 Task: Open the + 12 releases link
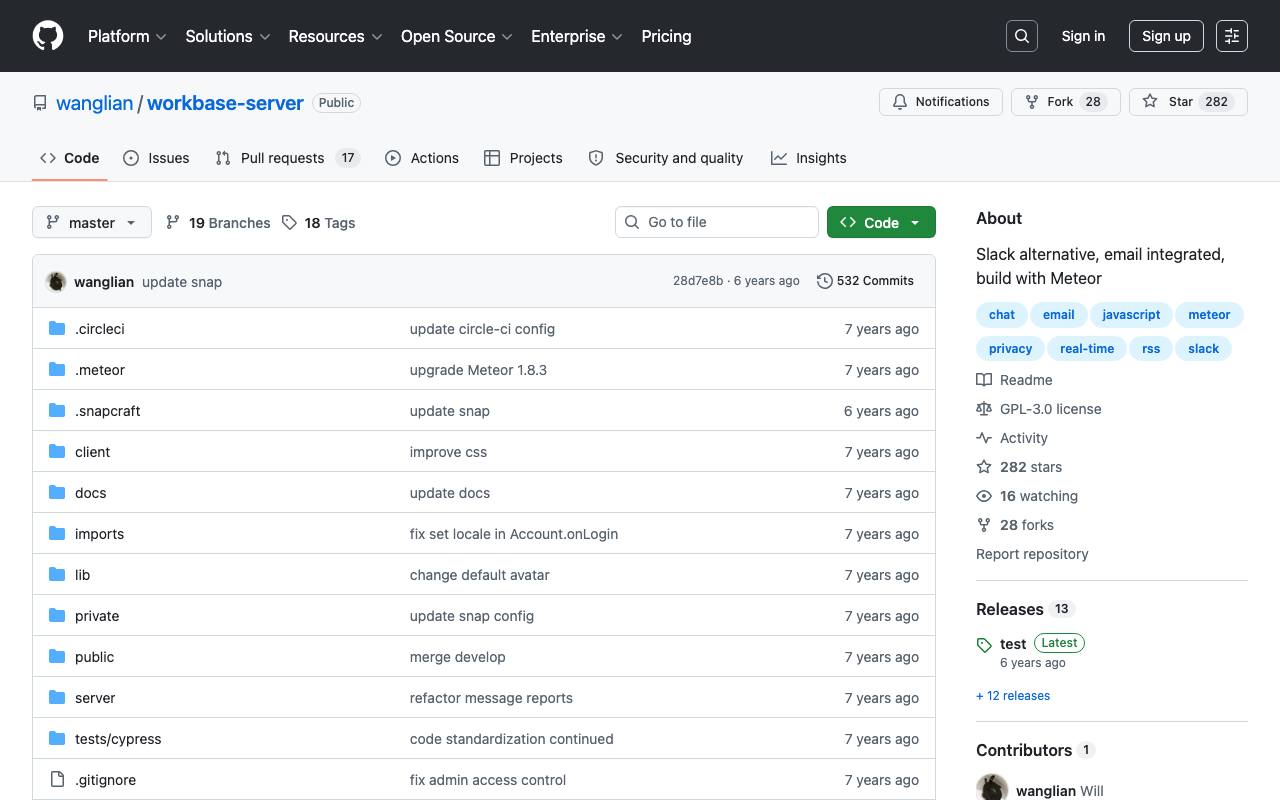point(1013,696)
